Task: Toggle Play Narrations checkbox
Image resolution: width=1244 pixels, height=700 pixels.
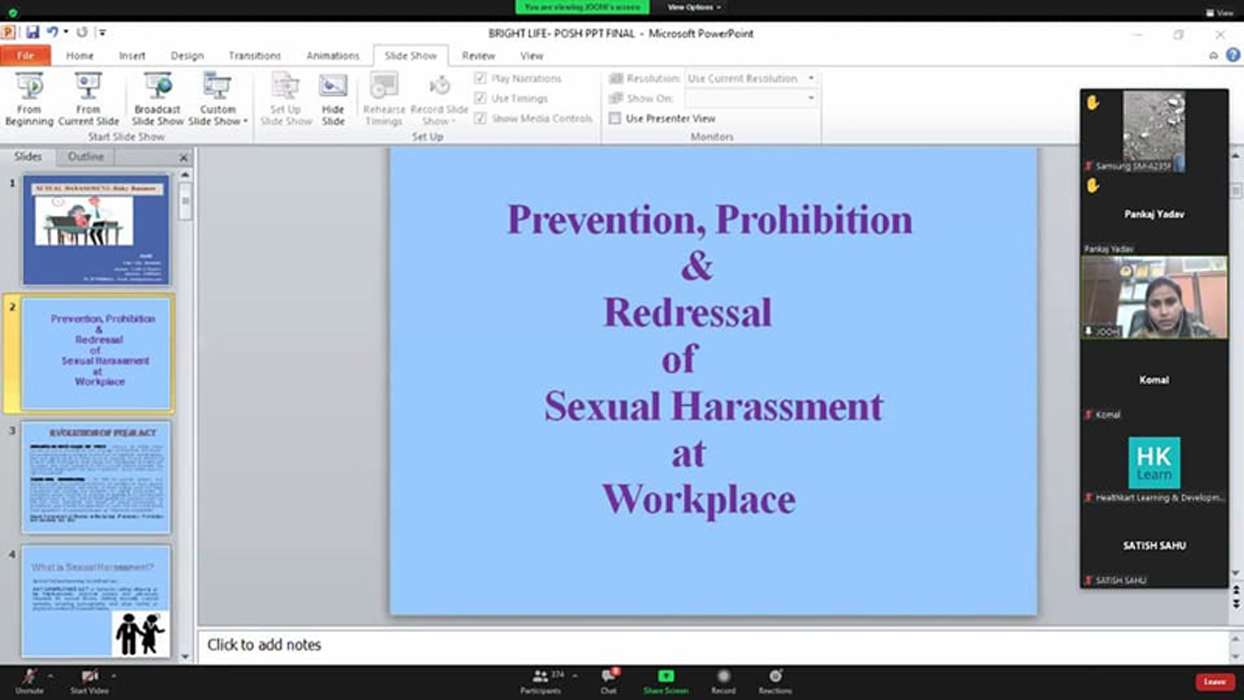Action: 481,78
